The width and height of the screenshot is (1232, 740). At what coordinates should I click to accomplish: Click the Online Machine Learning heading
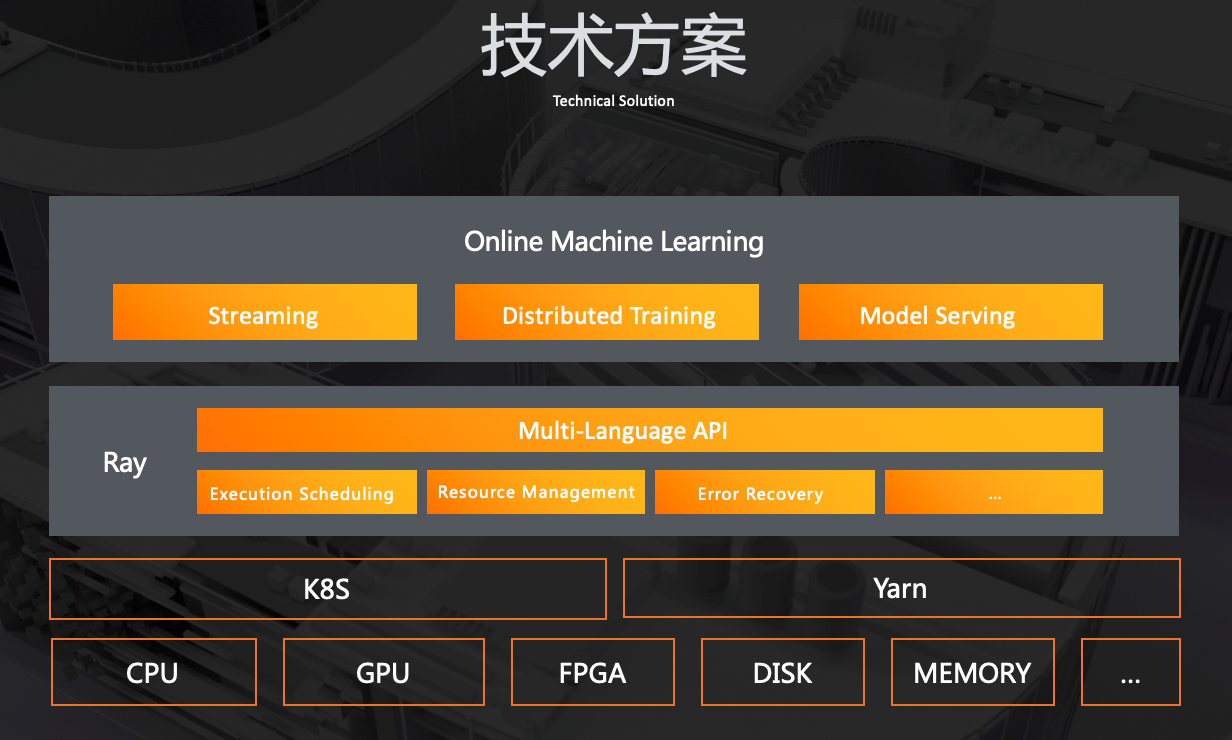614,242
